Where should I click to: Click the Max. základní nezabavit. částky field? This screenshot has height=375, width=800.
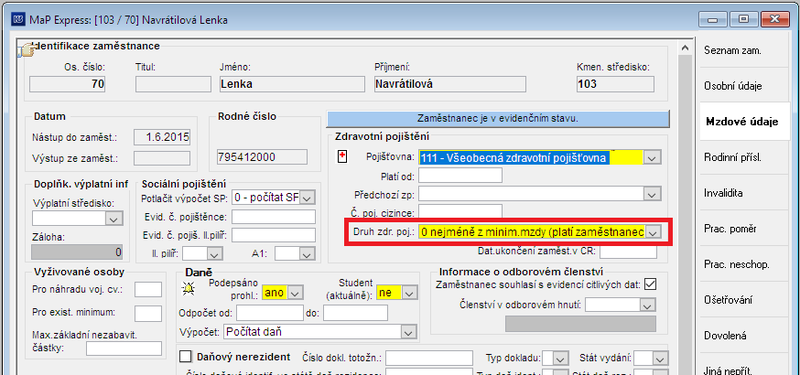(x=124, y=348)
